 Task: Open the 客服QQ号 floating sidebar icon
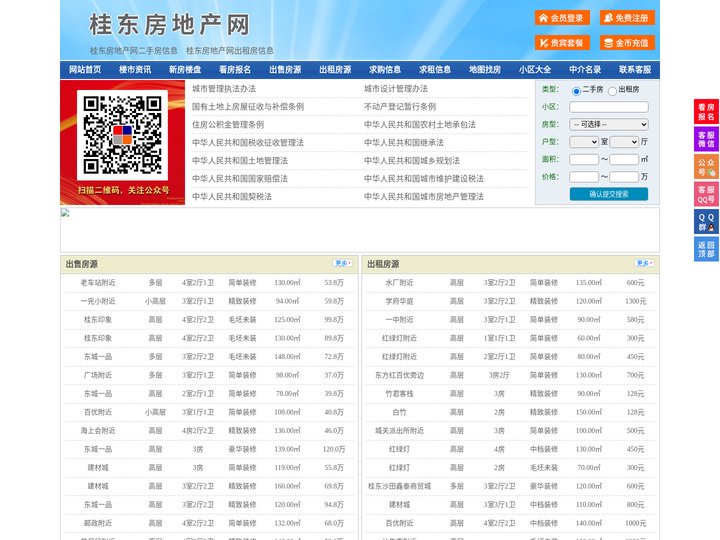tap(706, 194)
